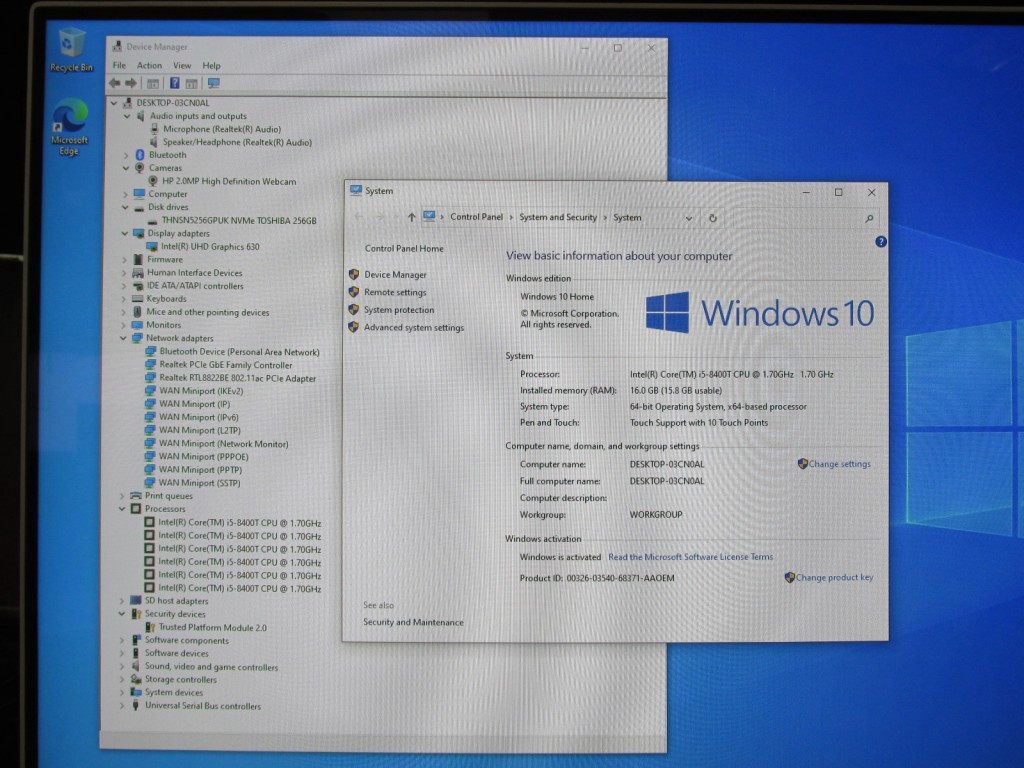This screenshot has height=768, width=1024.
Task: Click the Up arrow in System window navigation
Action: pos(411,217)
